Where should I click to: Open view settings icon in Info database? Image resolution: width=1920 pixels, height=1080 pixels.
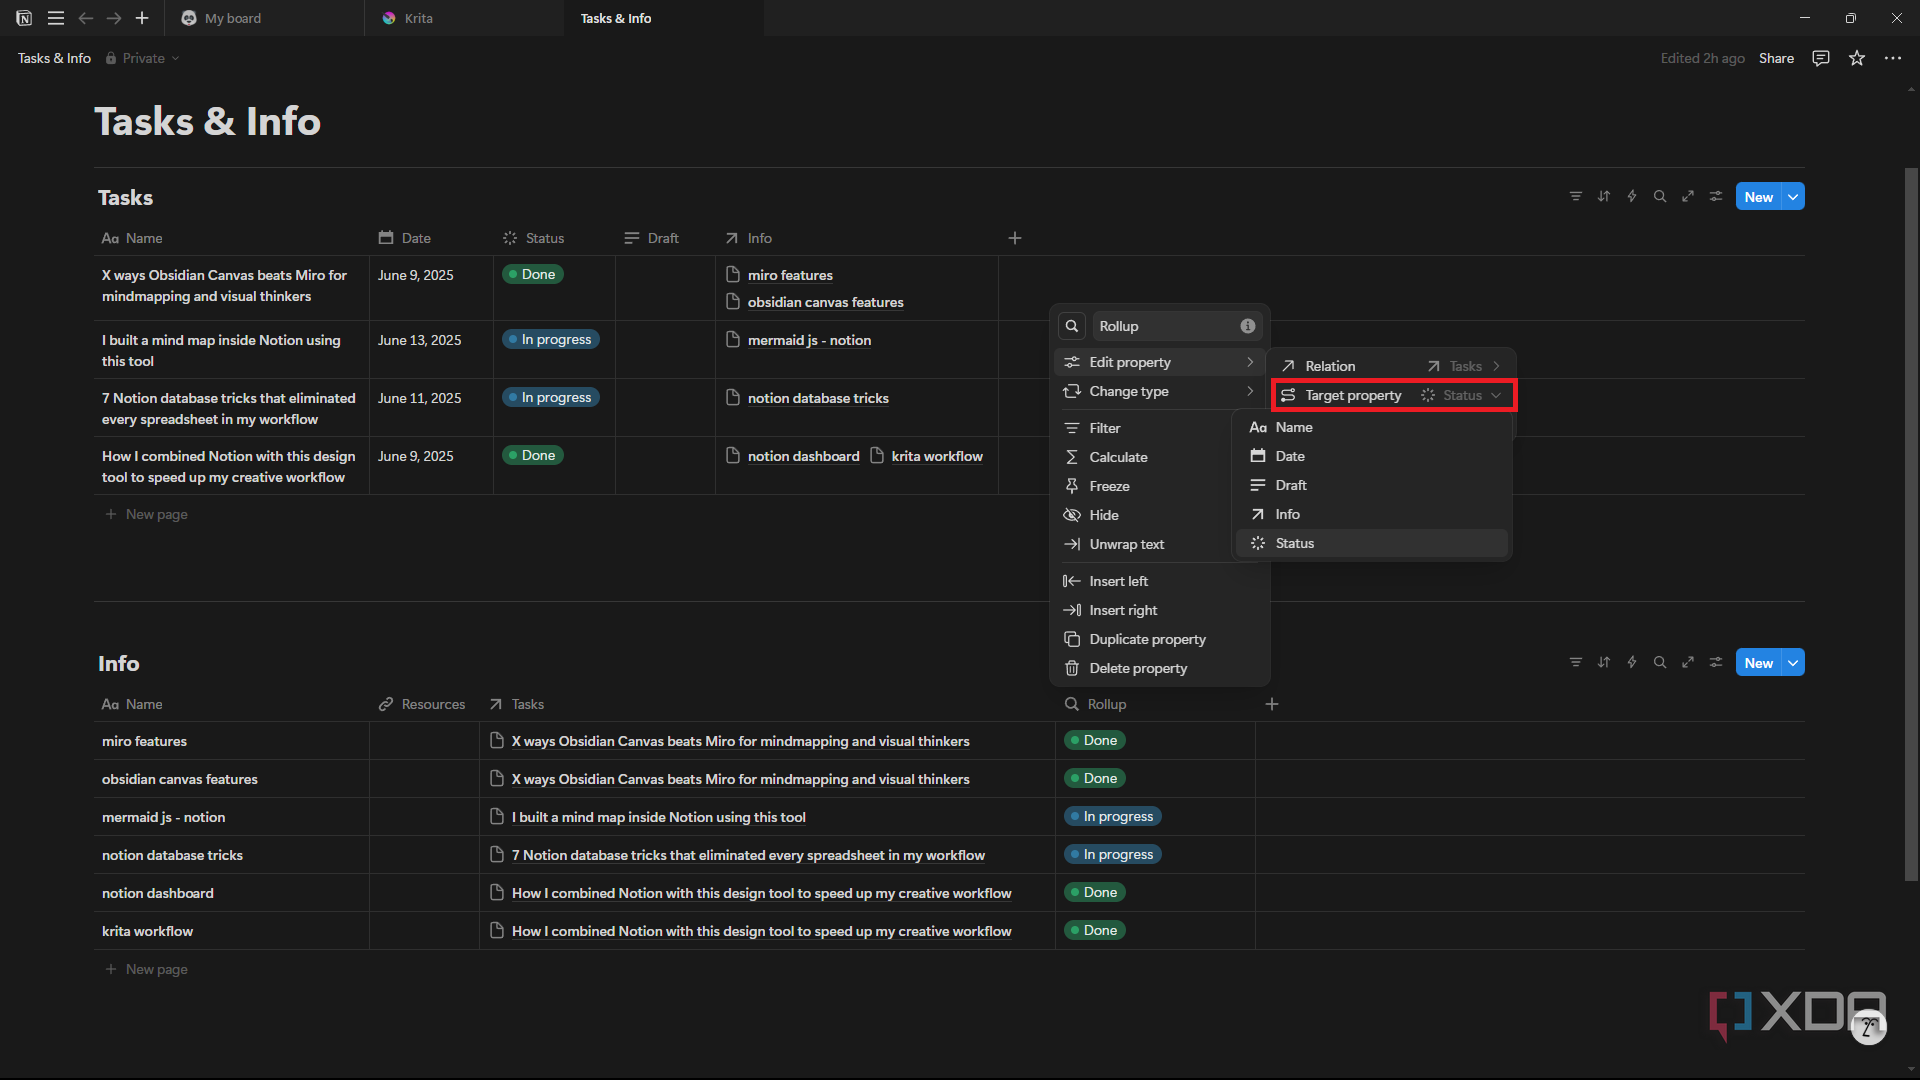click(x=1716, y=663)
